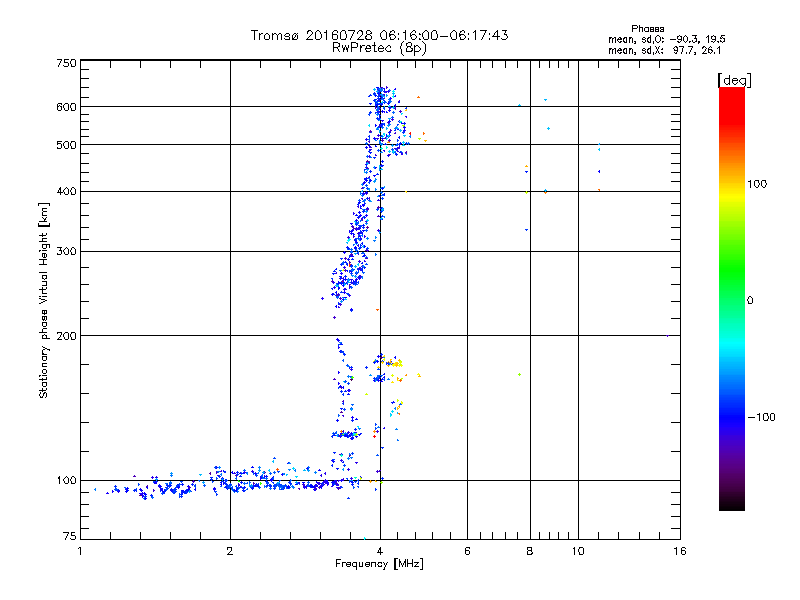800x600 pixels.
Task: Click the rainbow phase colorbar
Action: [732, 299]
